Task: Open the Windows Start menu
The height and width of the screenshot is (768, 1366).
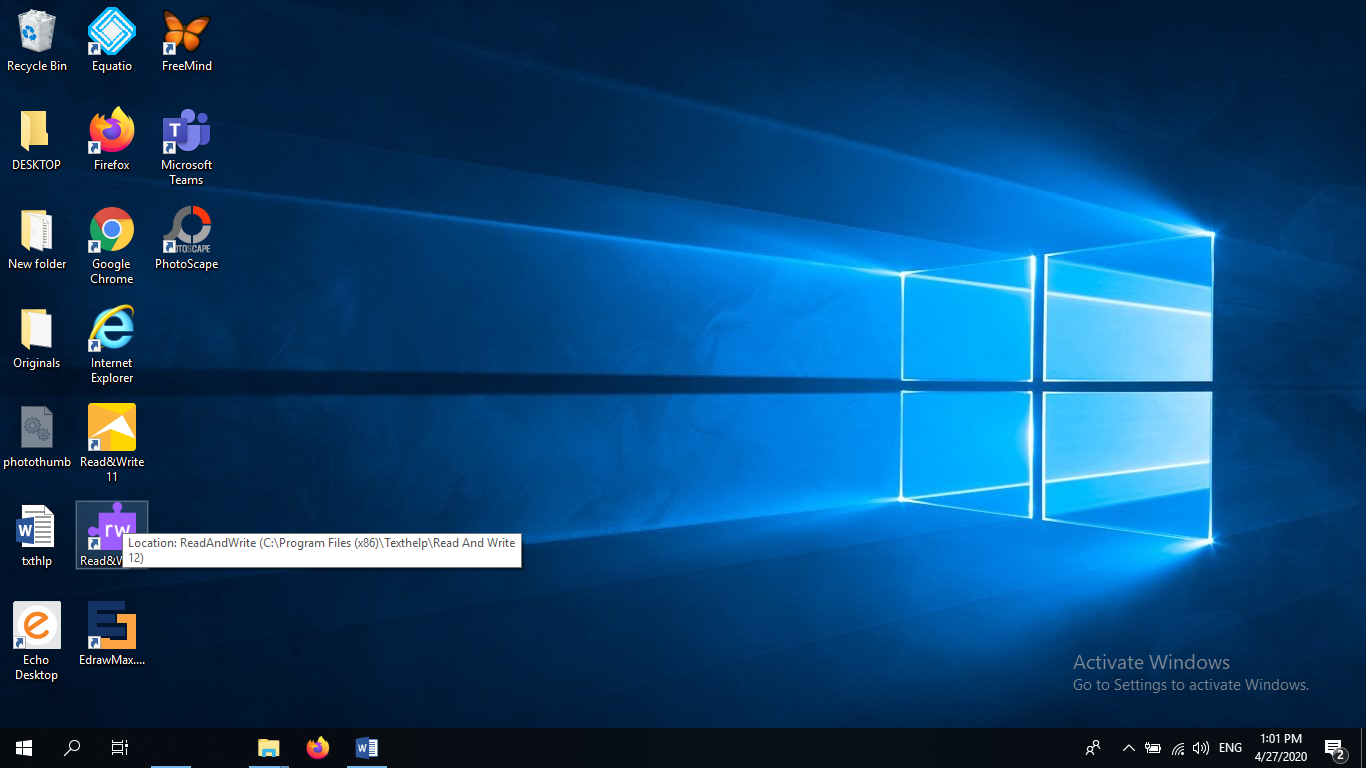Action: 24,748
